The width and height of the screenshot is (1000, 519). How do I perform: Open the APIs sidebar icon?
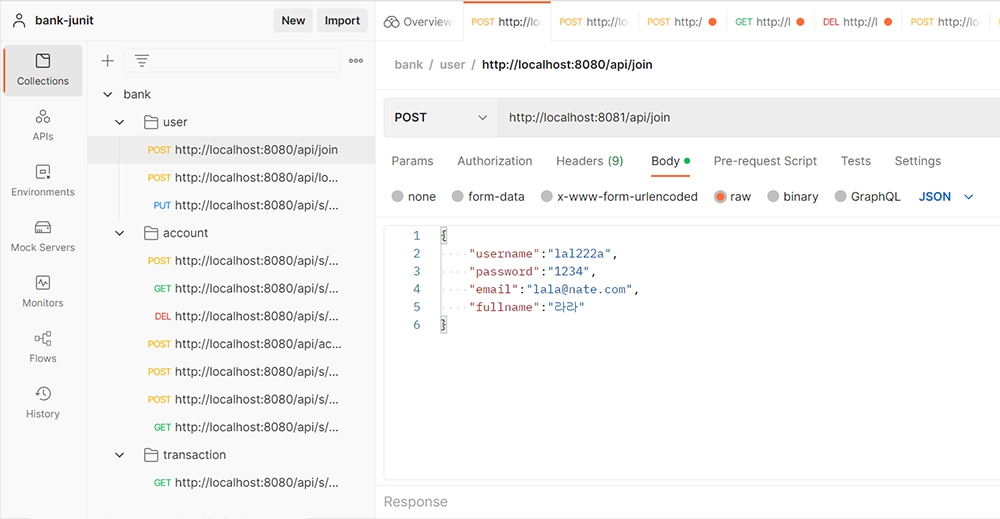point(43,125)
